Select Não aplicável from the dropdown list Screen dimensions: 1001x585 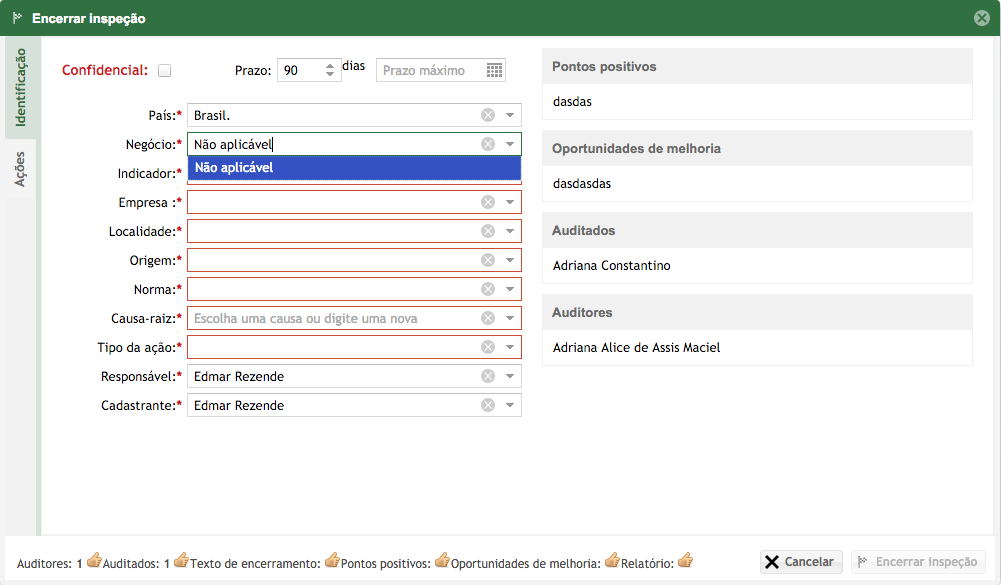[354, 168]
